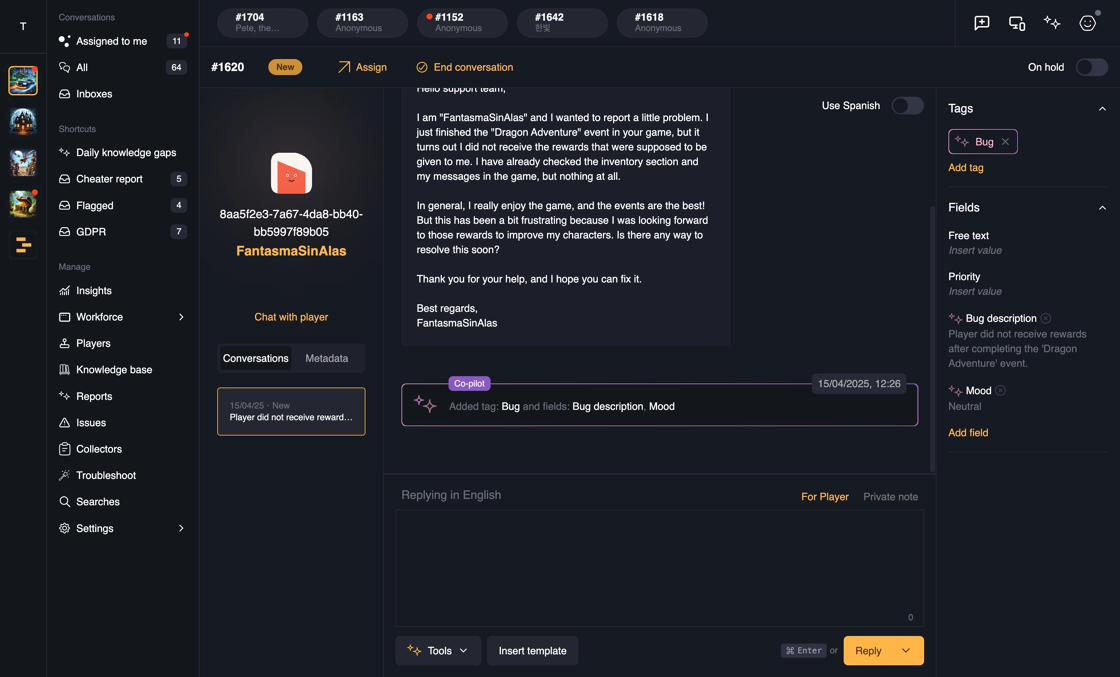This screenshot has height=677, width=1120.
Task: Click the screens icon in top bar
Action: 1017,23
